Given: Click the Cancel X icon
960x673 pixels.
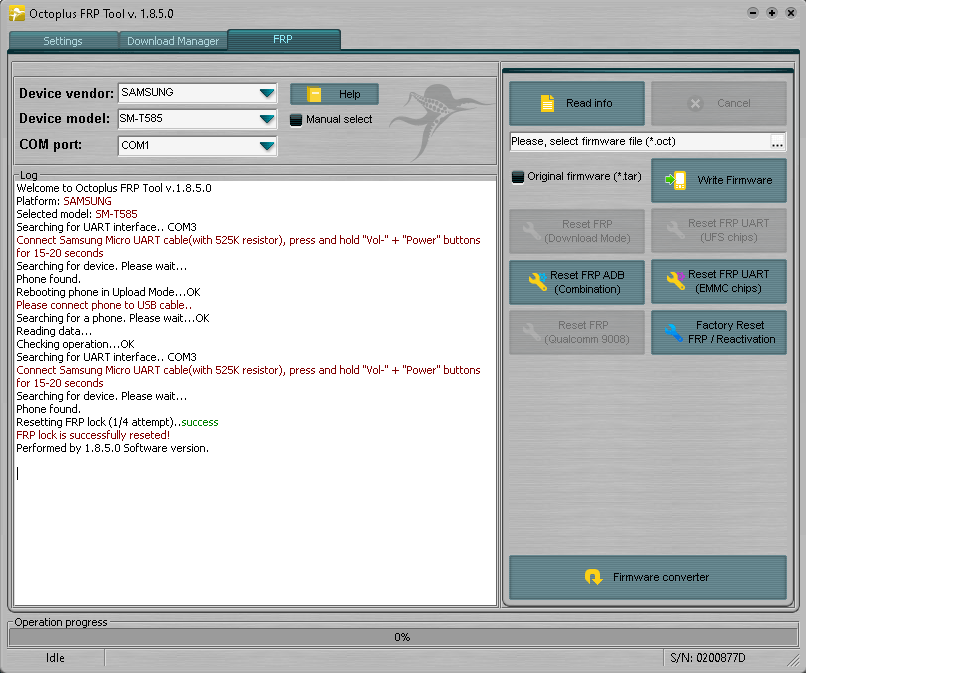Looking at the screenshot, I should pyautogui.click(x=696, y=103).
